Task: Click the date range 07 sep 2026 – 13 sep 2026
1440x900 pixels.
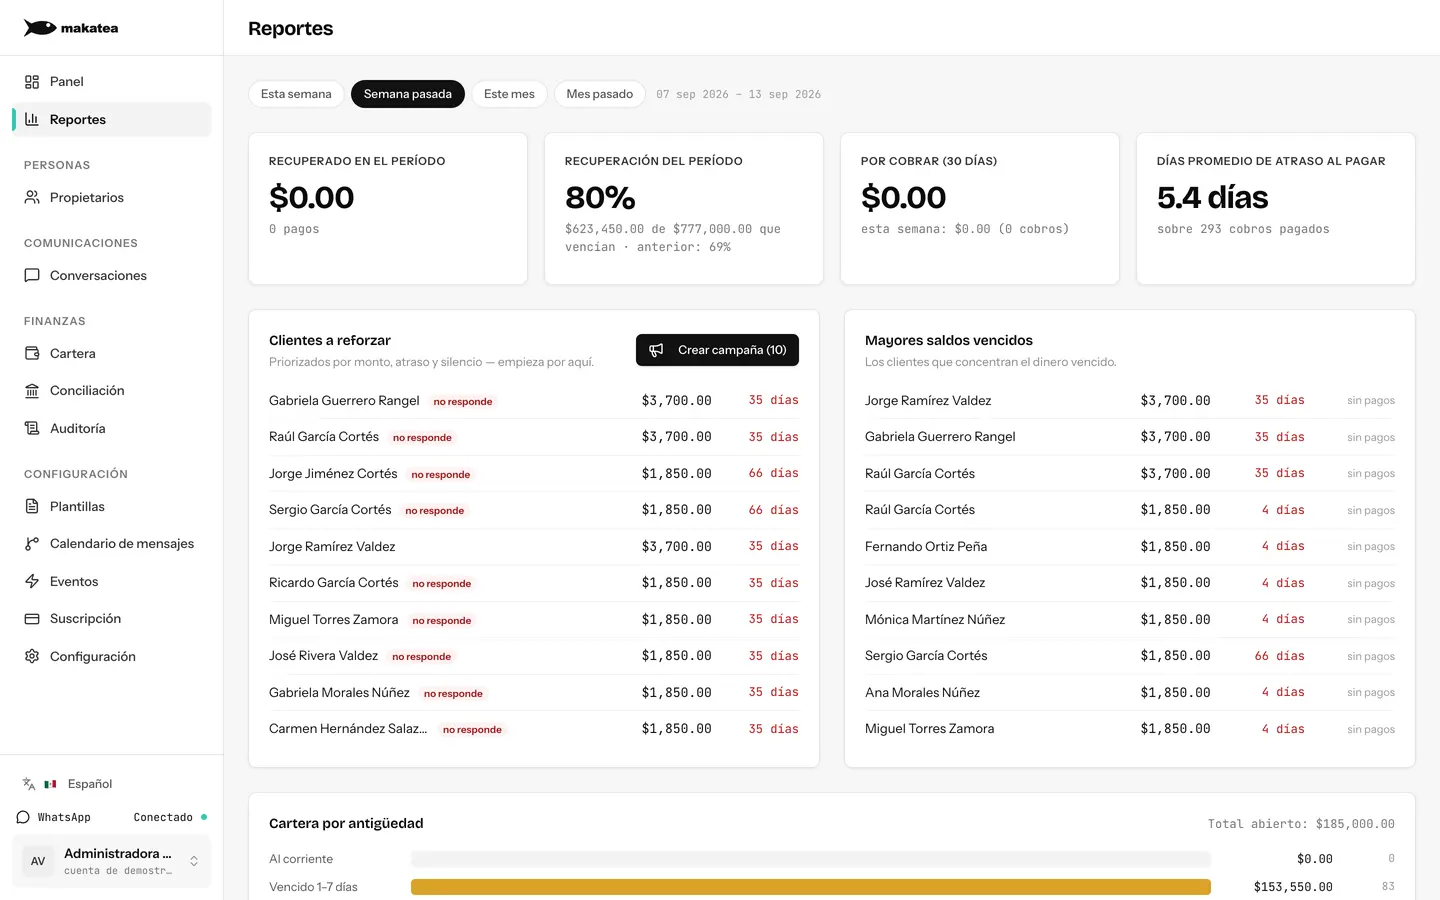Action: point(738,94)
